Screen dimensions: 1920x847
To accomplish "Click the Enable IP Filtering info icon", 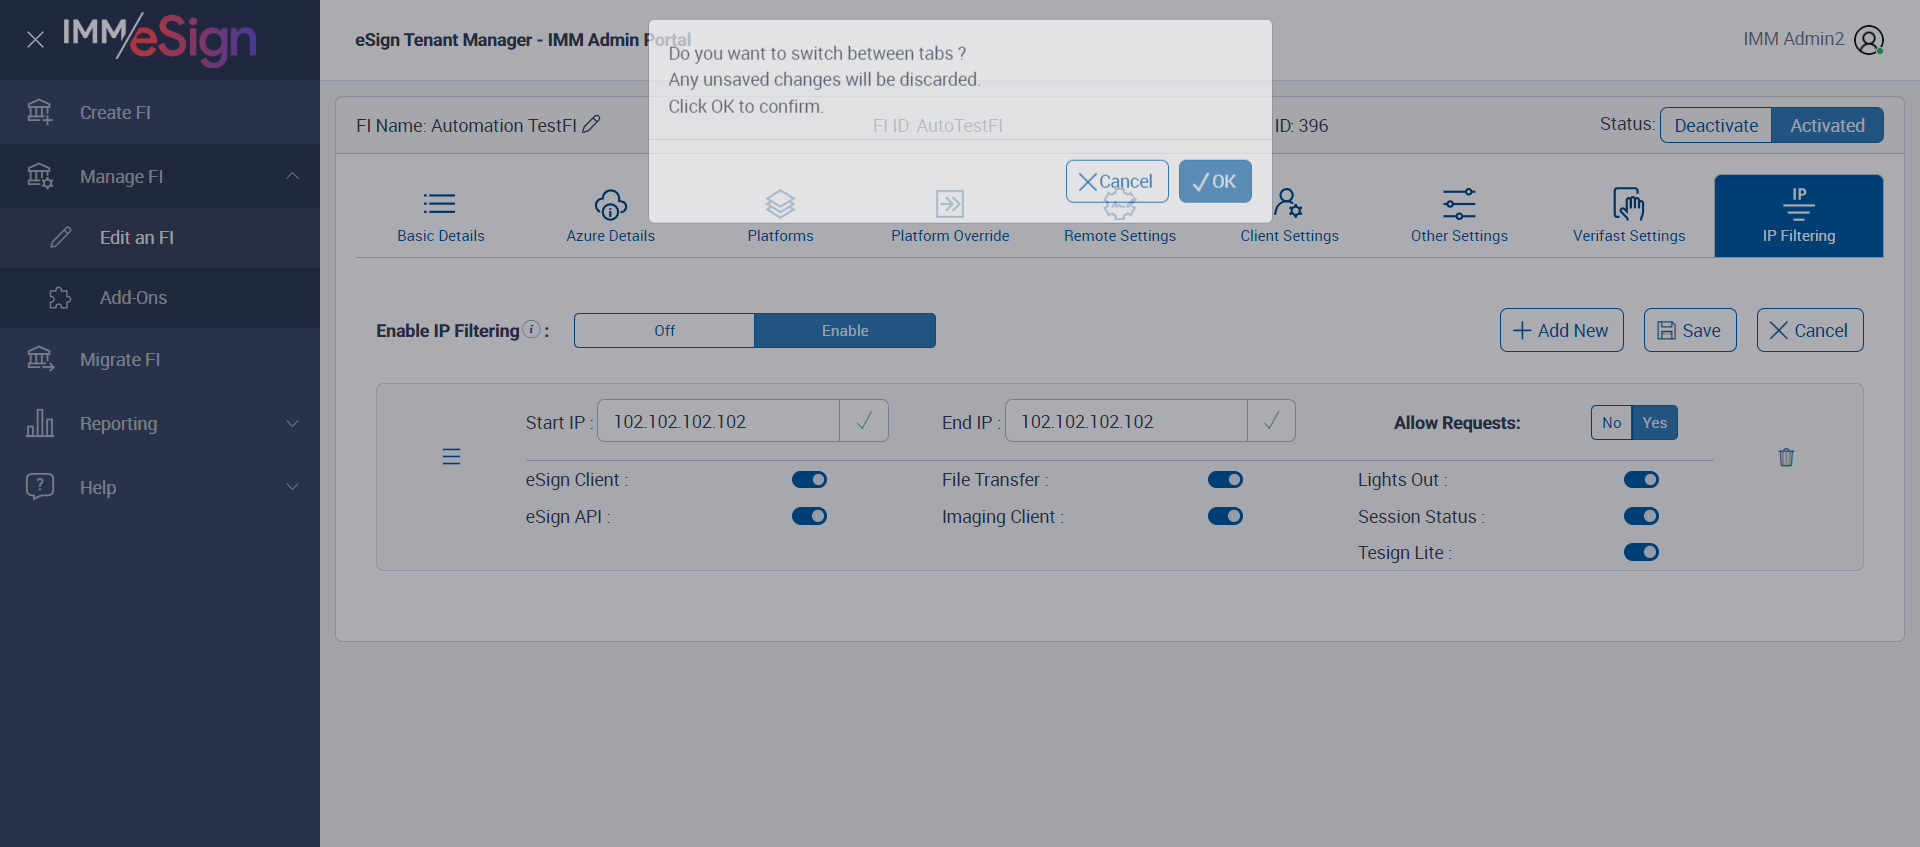I will tap(532, 329).
